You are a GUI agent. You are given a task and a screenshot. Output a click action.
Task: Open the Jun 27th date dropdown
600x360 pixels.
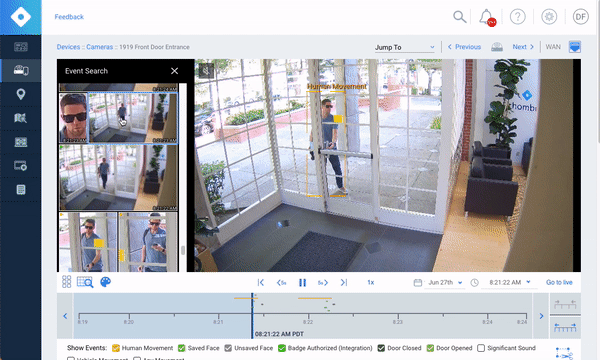pyautogui.click(x=445, y=282)
